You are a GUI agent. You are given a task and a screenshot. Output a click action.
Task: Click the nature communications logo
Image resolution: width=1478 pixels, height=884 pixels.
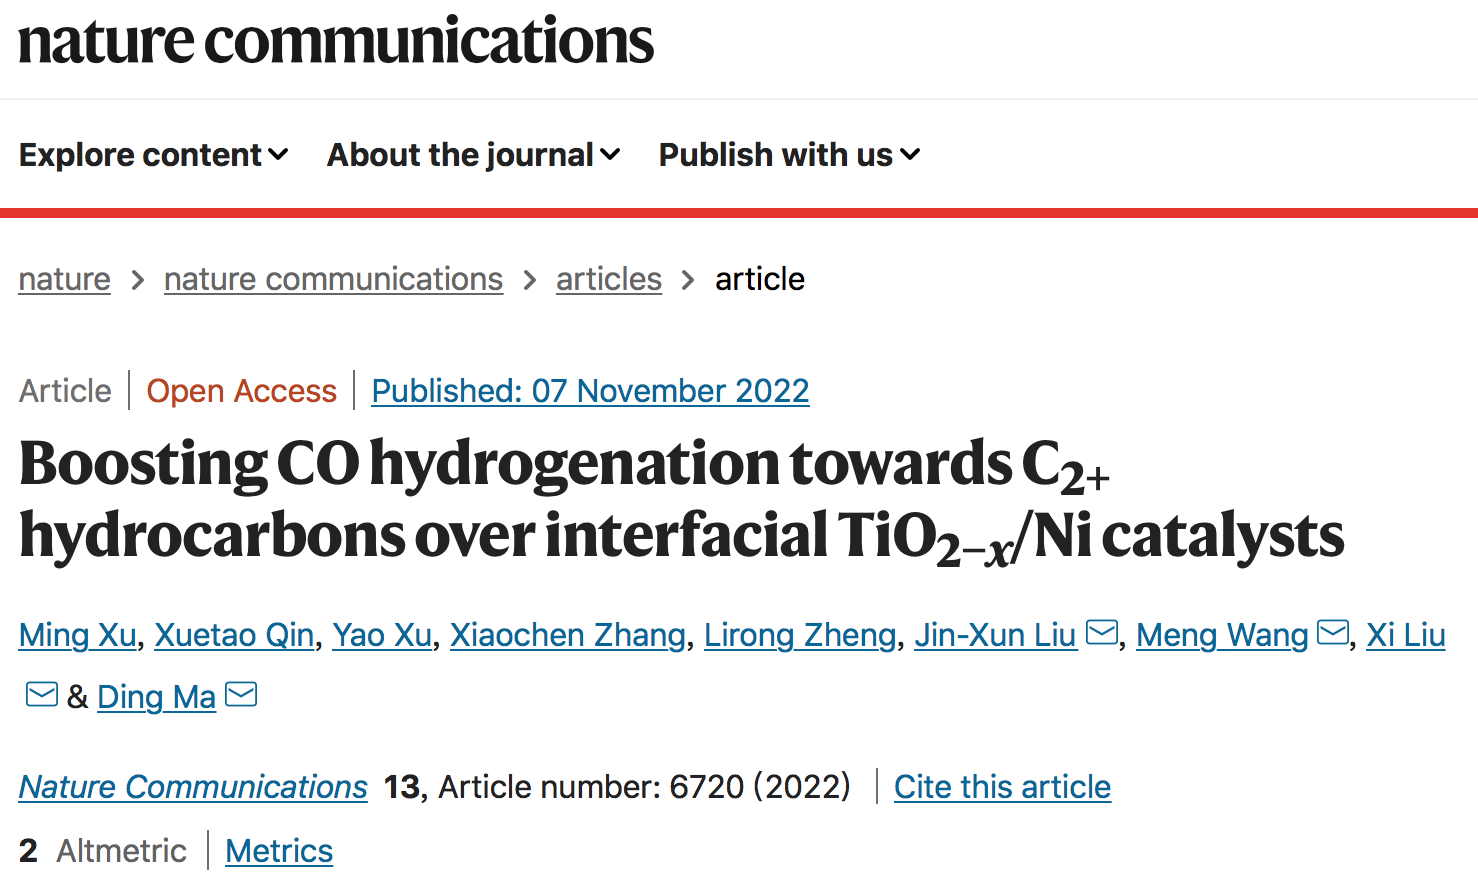tap(336, 42)
